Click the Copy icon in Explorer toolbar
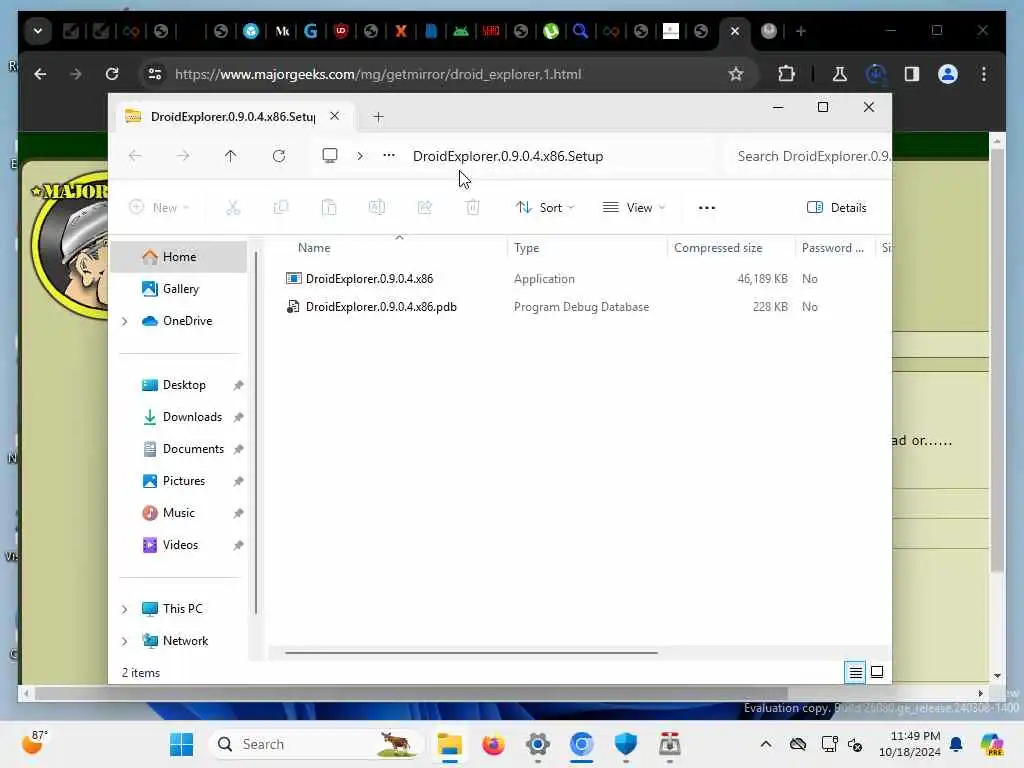Viewport: 1024px width, 768px height. click(x=281, y=208)
